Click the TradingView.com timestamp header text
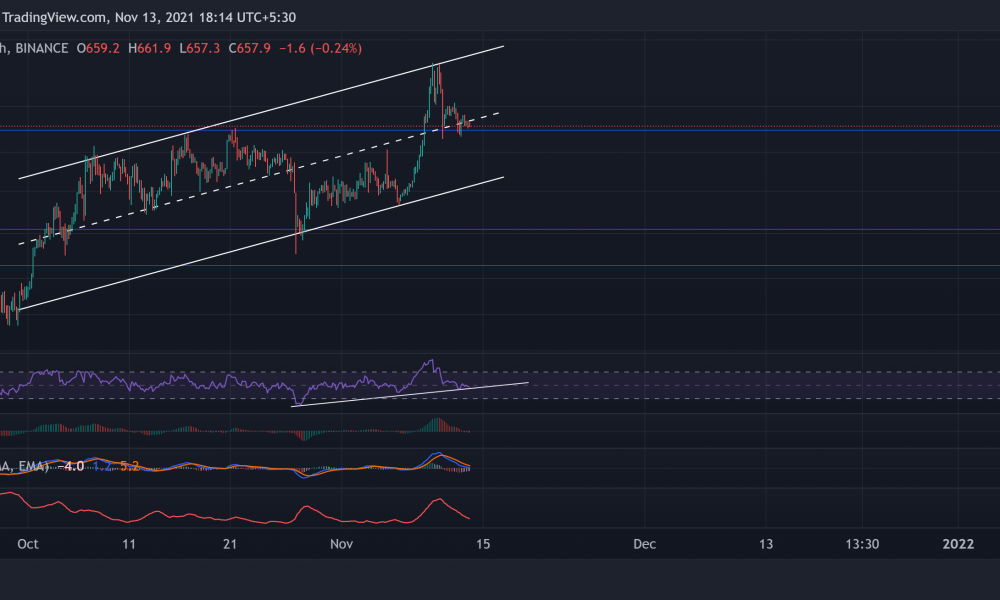 tap(149, 17)
